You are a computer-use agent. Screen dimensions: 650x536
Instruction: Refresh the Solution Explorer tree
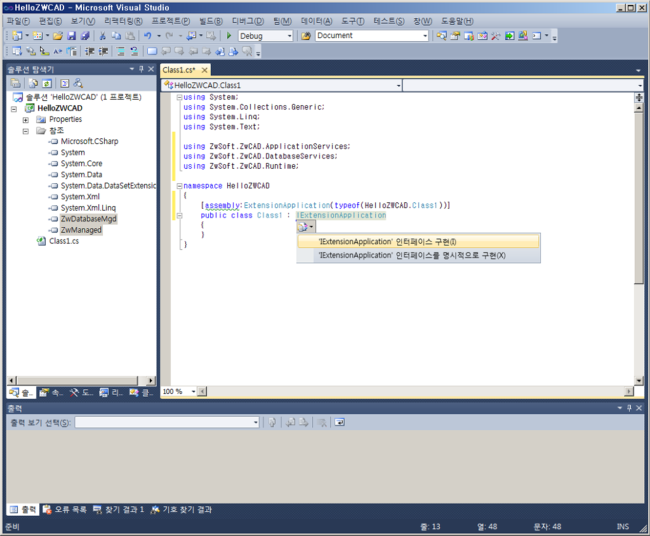(47, 83)
